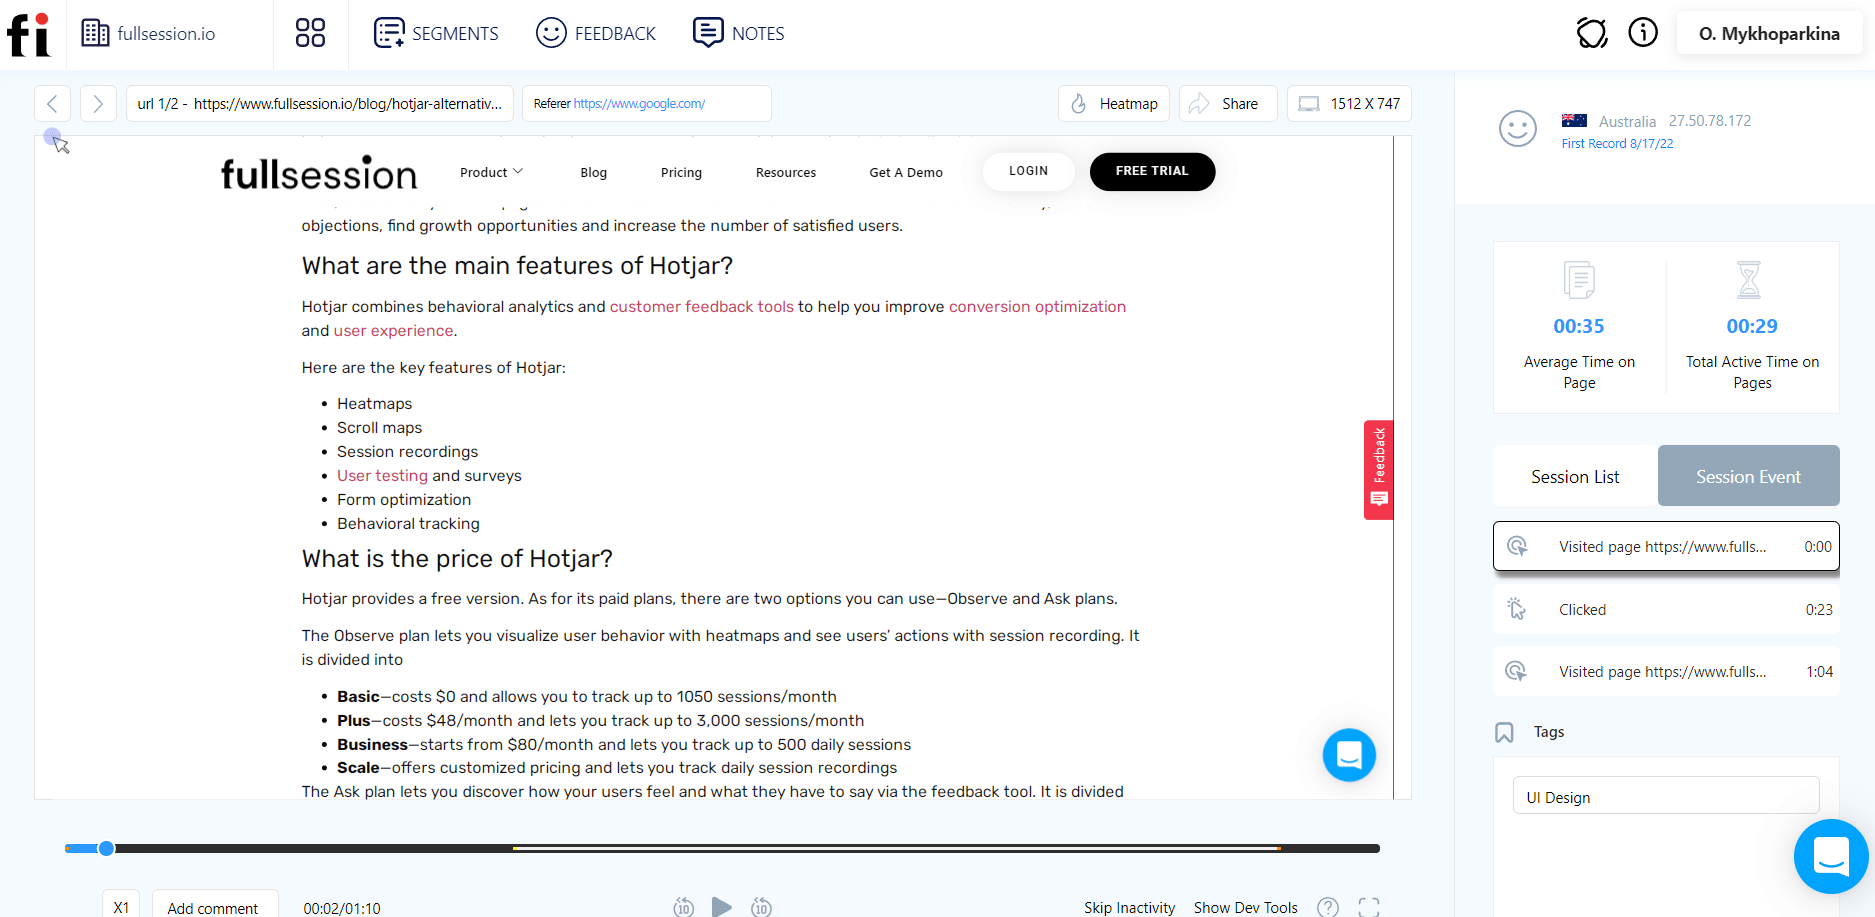The width and height of the screenshot is (1875, 917).
Task: Share this session recording
Action: pos(1228,103)
